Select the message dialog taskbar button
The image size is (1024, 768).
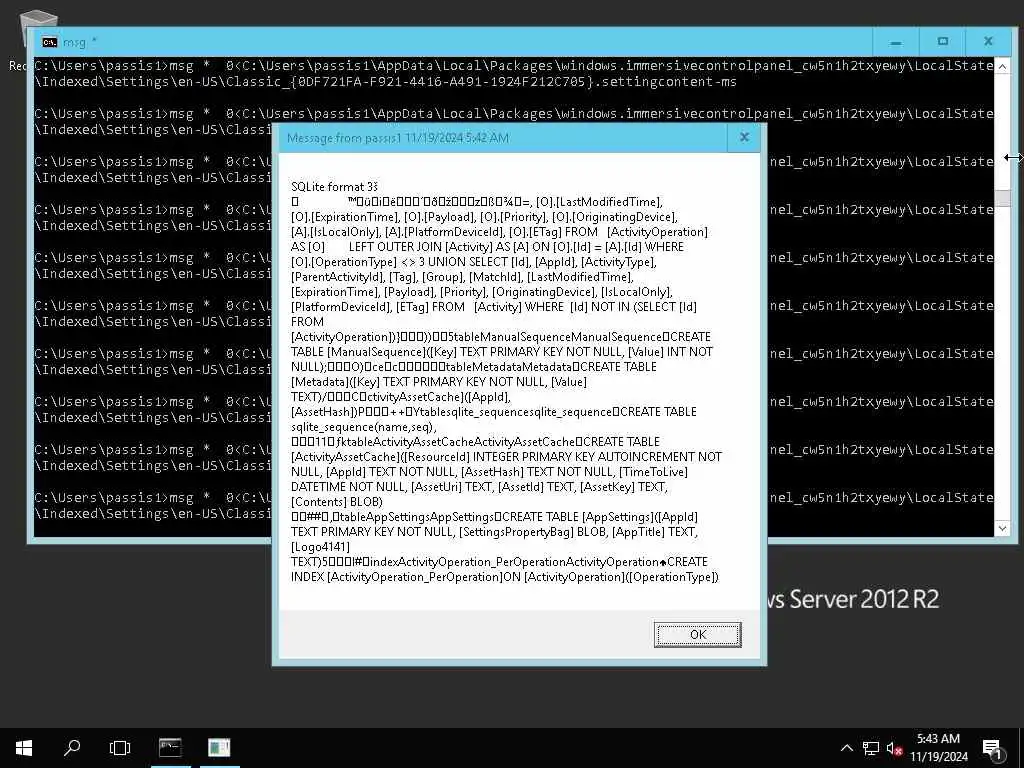click(x=219, y=748)
